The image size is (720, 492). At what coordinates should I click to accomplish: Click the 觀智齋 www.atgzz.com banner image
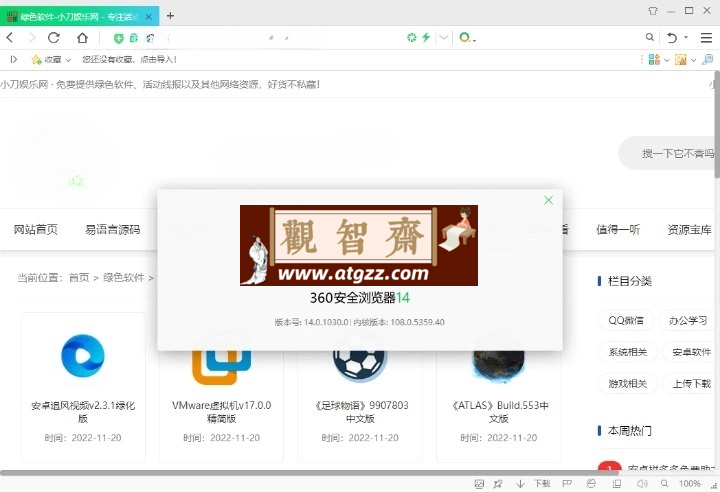pos(359,245)
